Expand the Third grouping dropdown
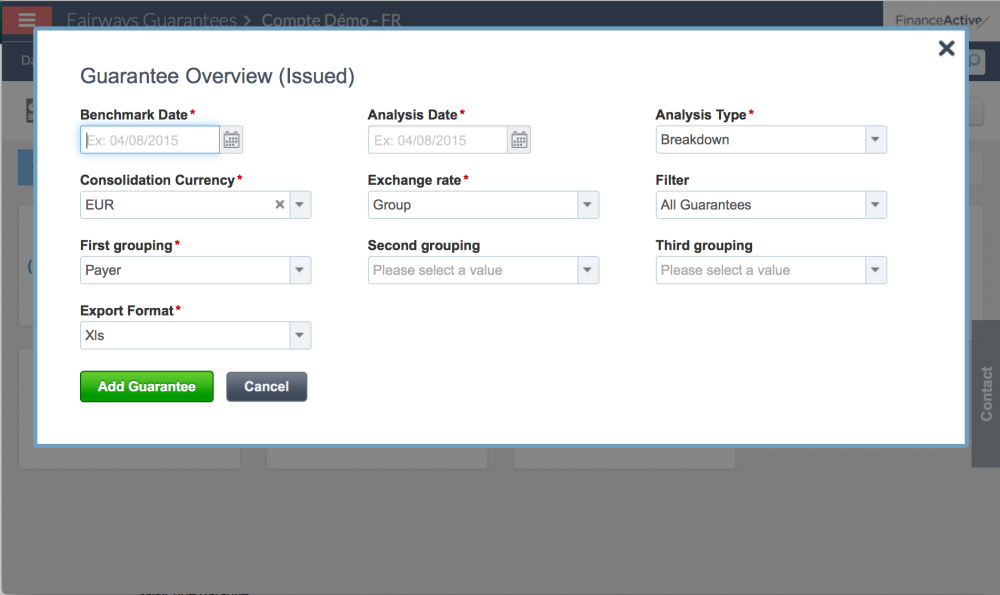 875,270
